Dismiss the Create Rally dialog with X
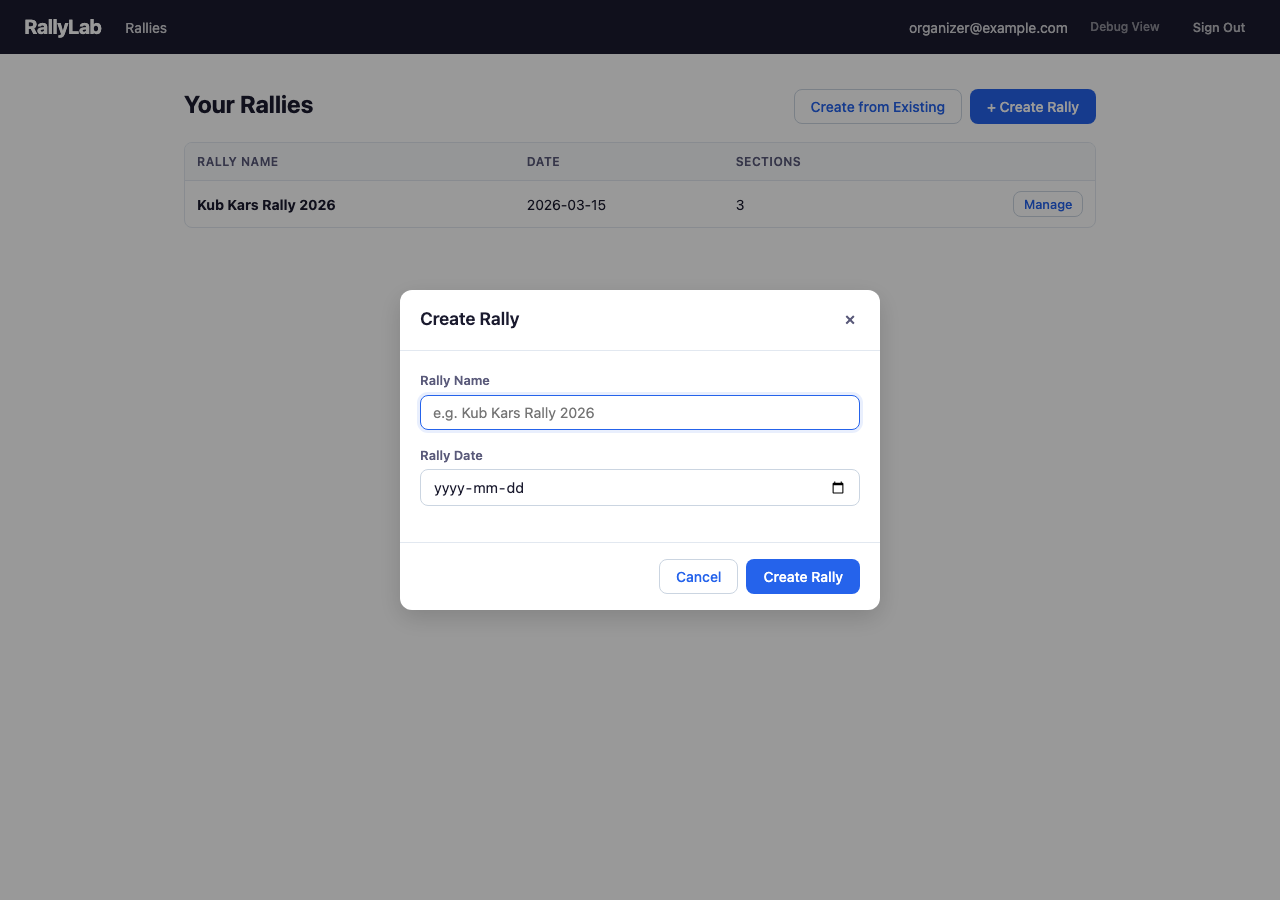The image size is (1280, 900). coord(849,319)
